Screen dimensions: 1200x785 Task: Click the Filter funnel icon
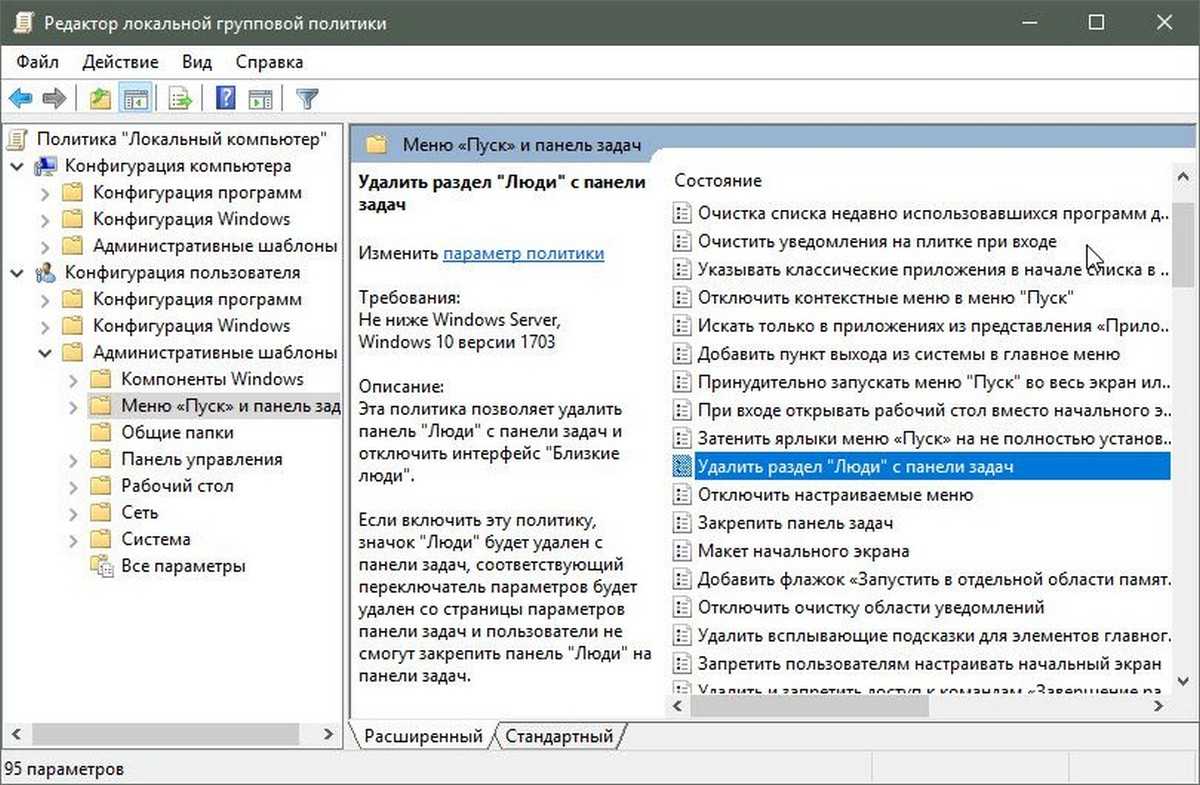click(308, 98)
